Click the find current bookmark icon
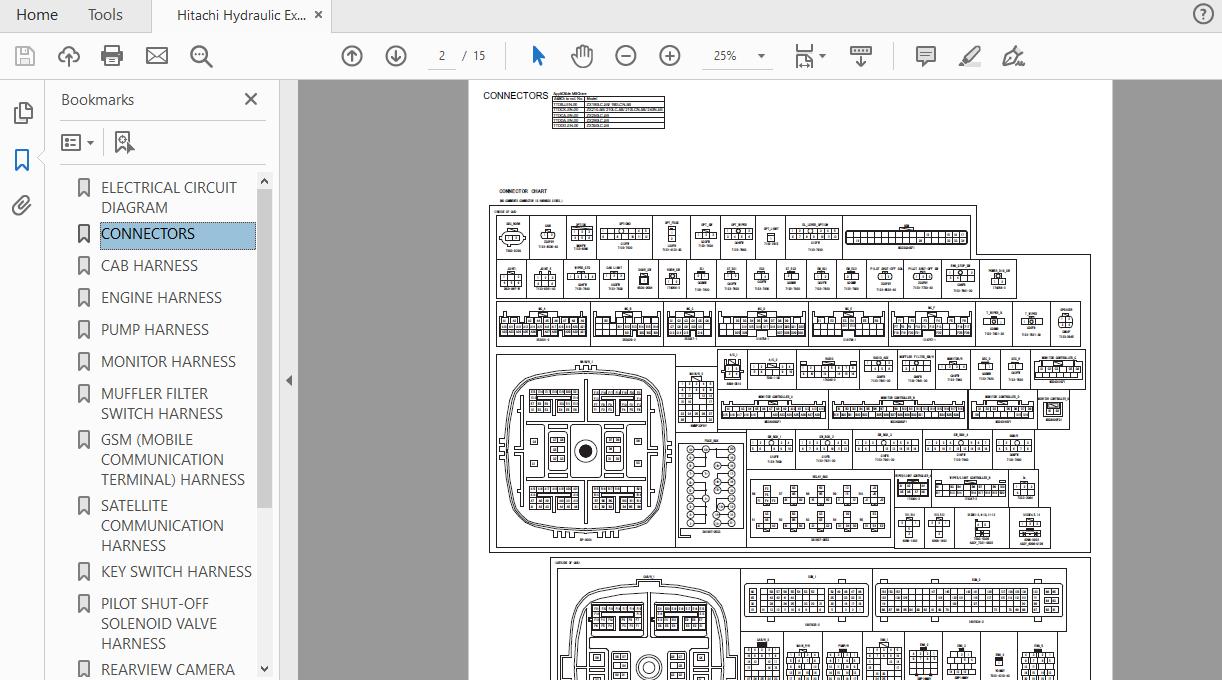Viewport: 1222px width, 680px height. (x=124, y=143)
